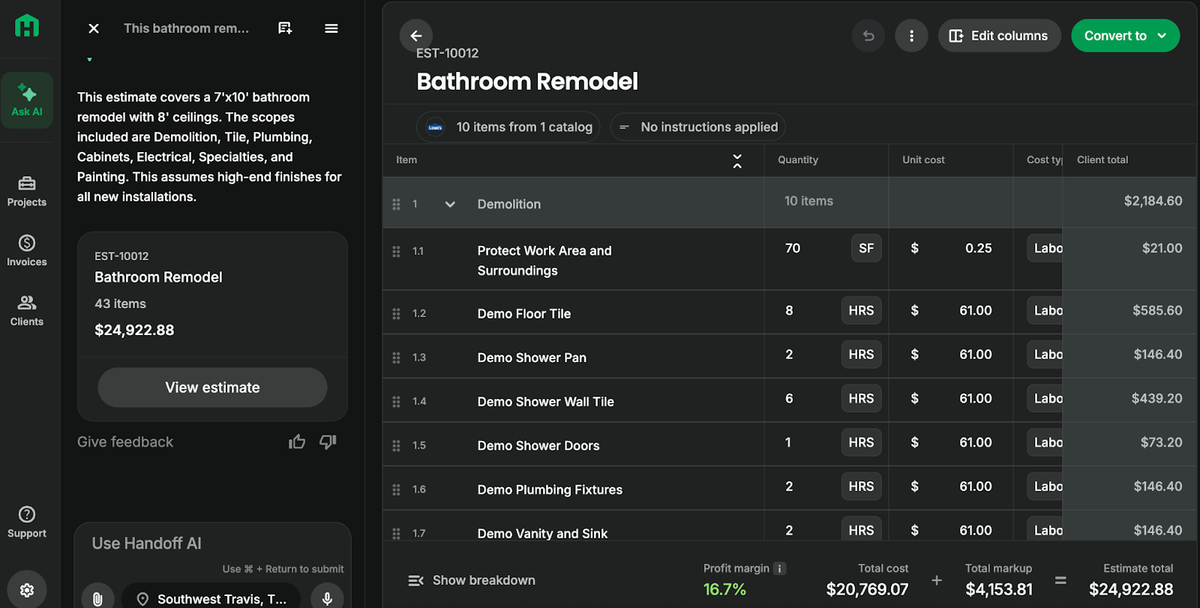Go to Invoices in the sidebar
1200x608 pixels.
pos(27,250)
